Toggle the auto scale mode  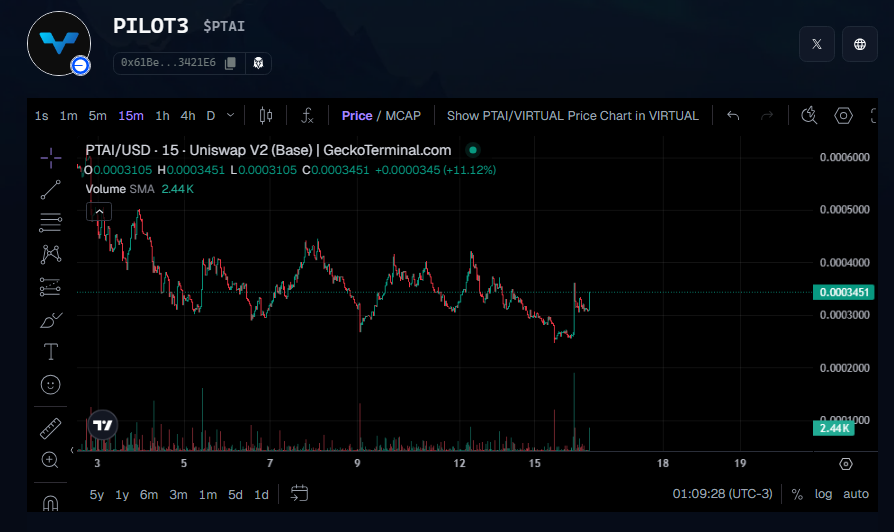coord(856,494)
